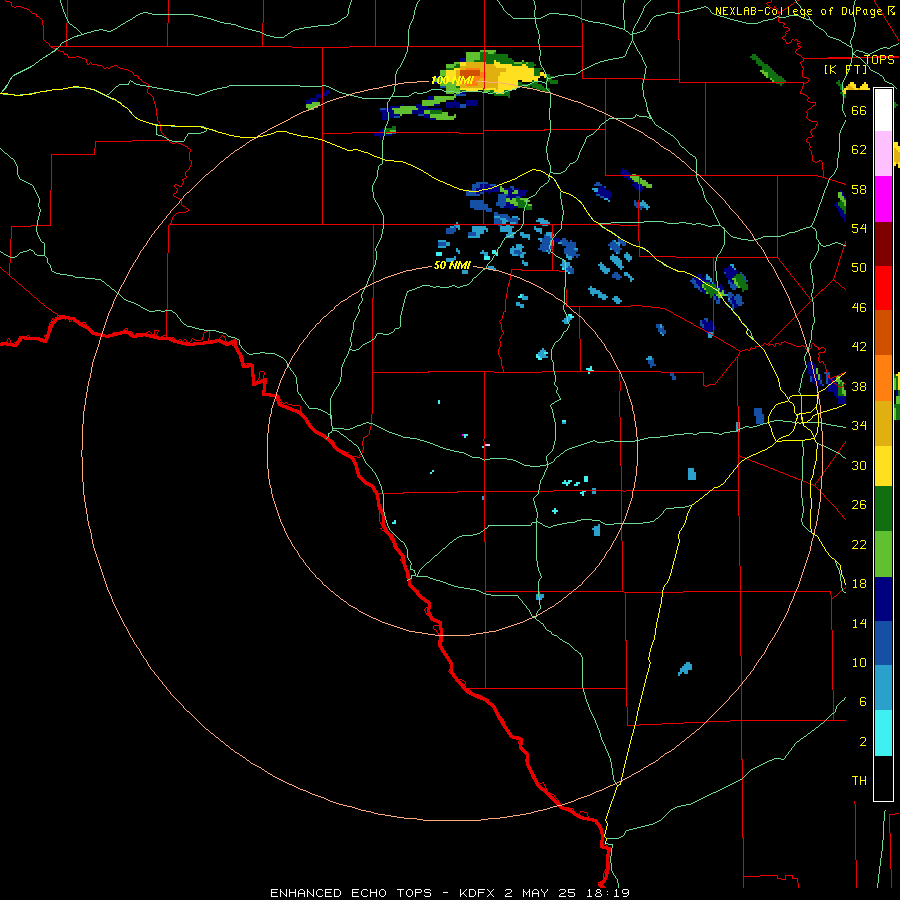Select the black TH legend swatch
This screenshot has height=900, width=900.
883,778
